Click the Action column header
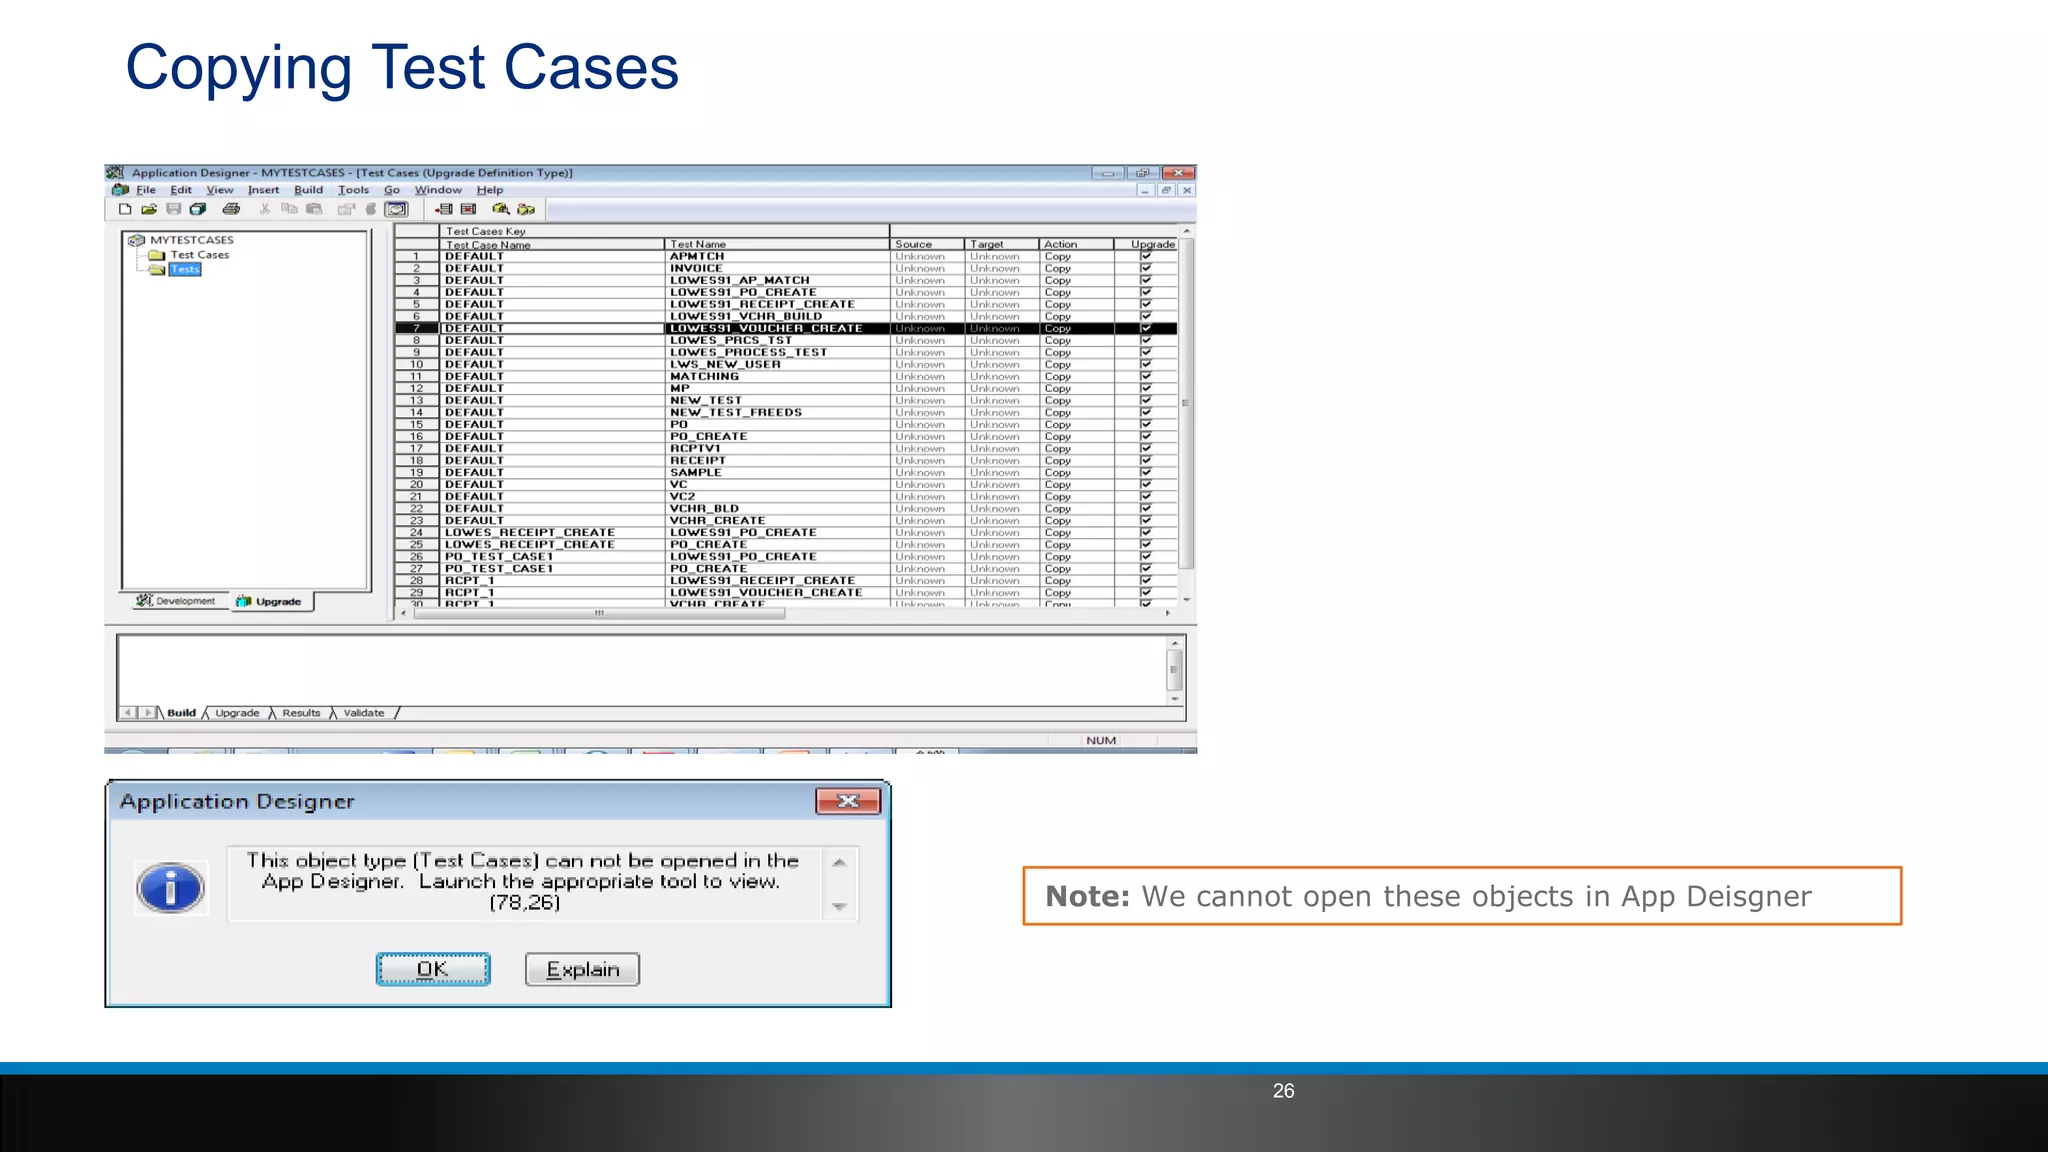The width and height of the screenshot is (2048, 1152). point(1076,244)
